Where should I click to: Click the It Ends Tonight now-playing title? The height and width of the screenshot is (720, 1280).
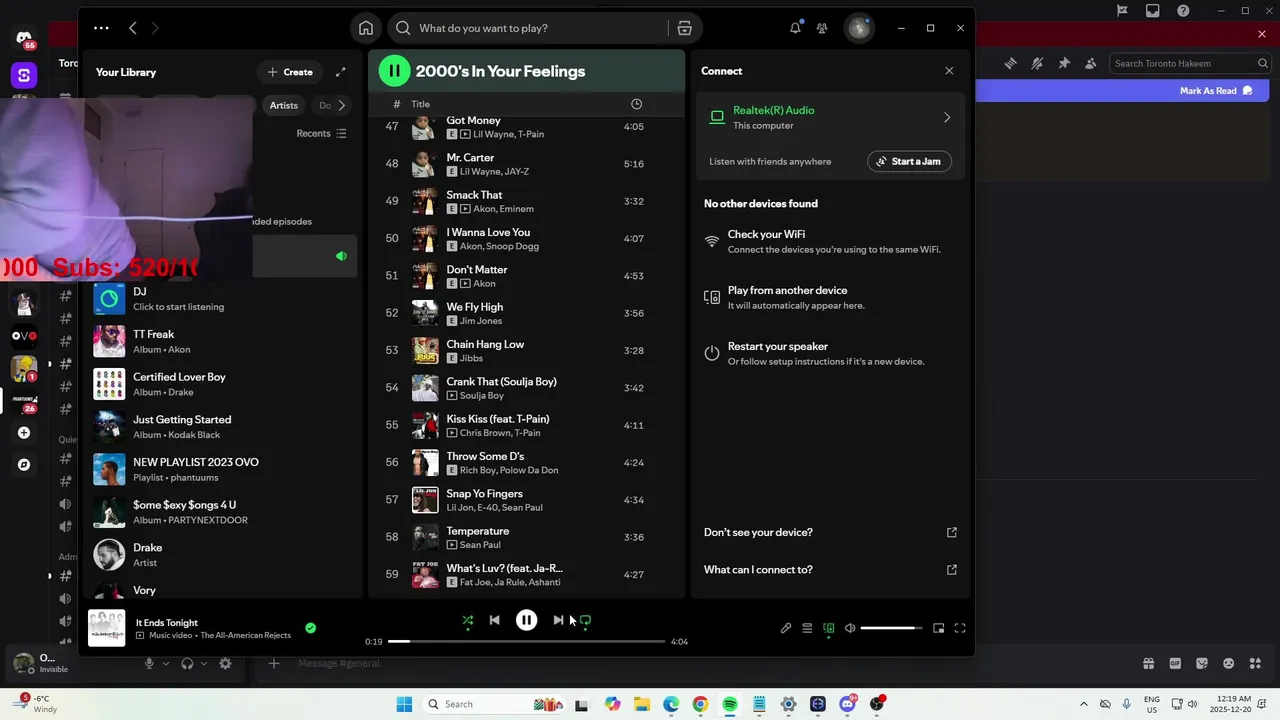point(167,622)
